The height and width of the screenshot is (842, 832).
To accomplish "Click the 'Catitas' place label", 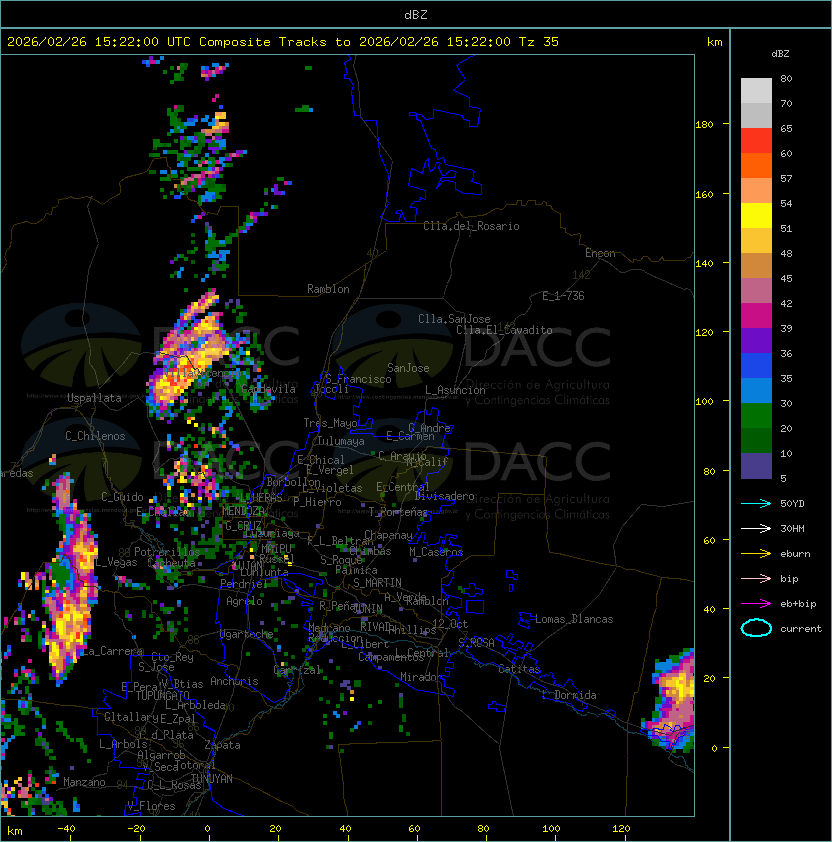I will [519, 669].
